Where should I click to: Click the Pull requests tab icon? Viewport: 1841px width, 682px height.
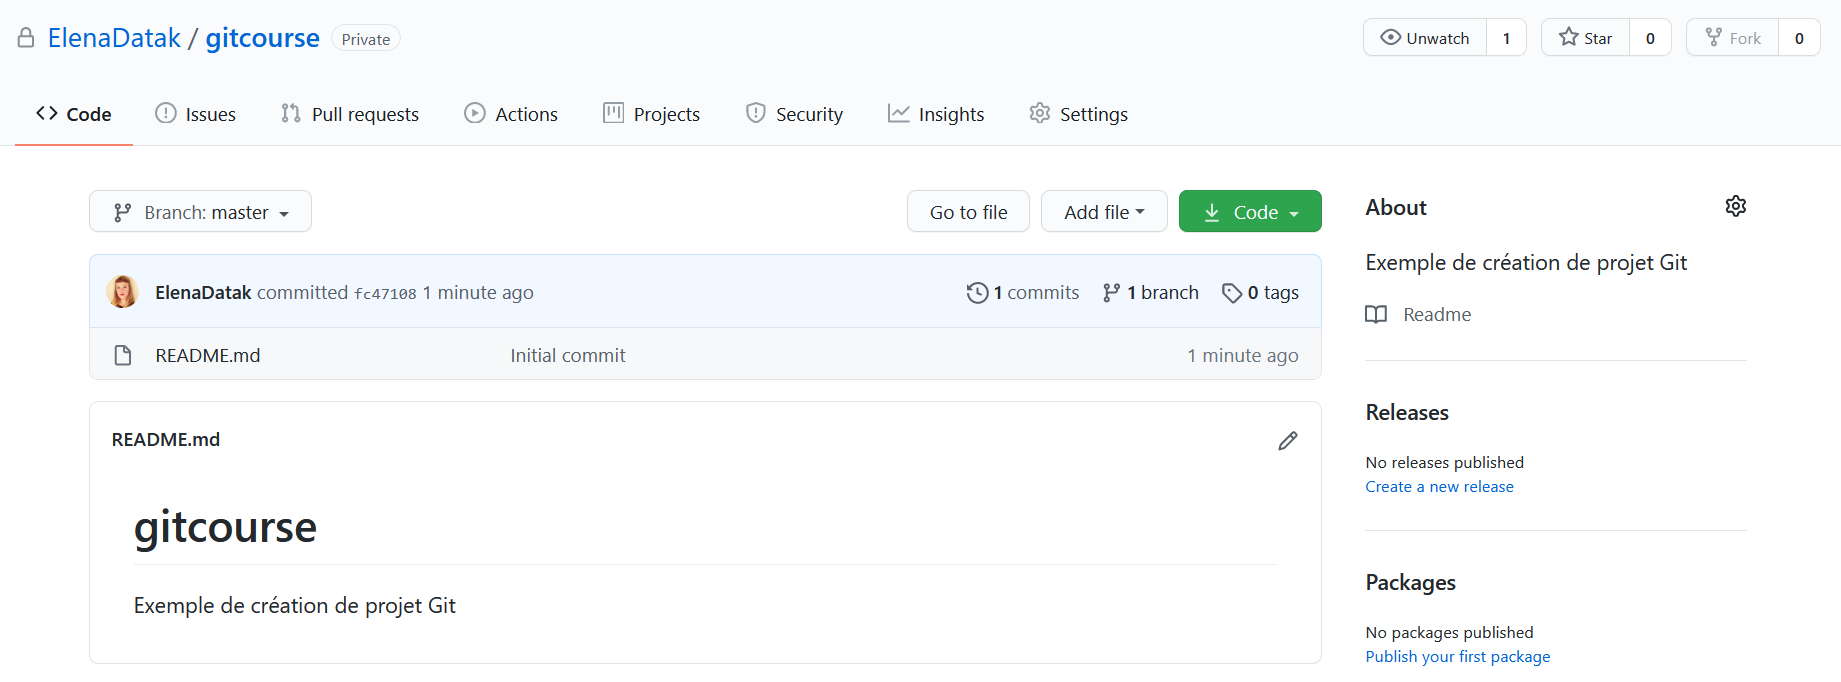tap(291, 113)
